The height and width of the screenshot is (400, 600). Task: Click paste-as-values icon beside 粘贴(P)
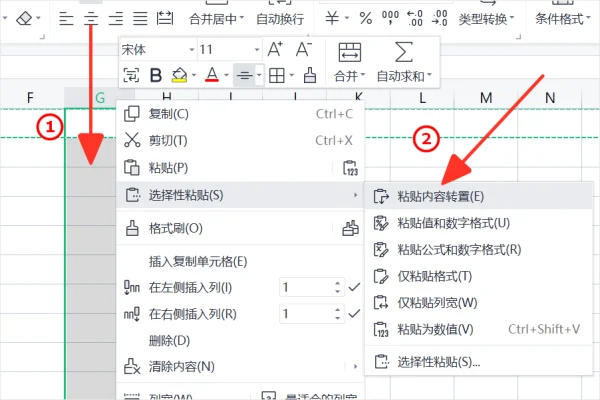[x=350, y=168]
